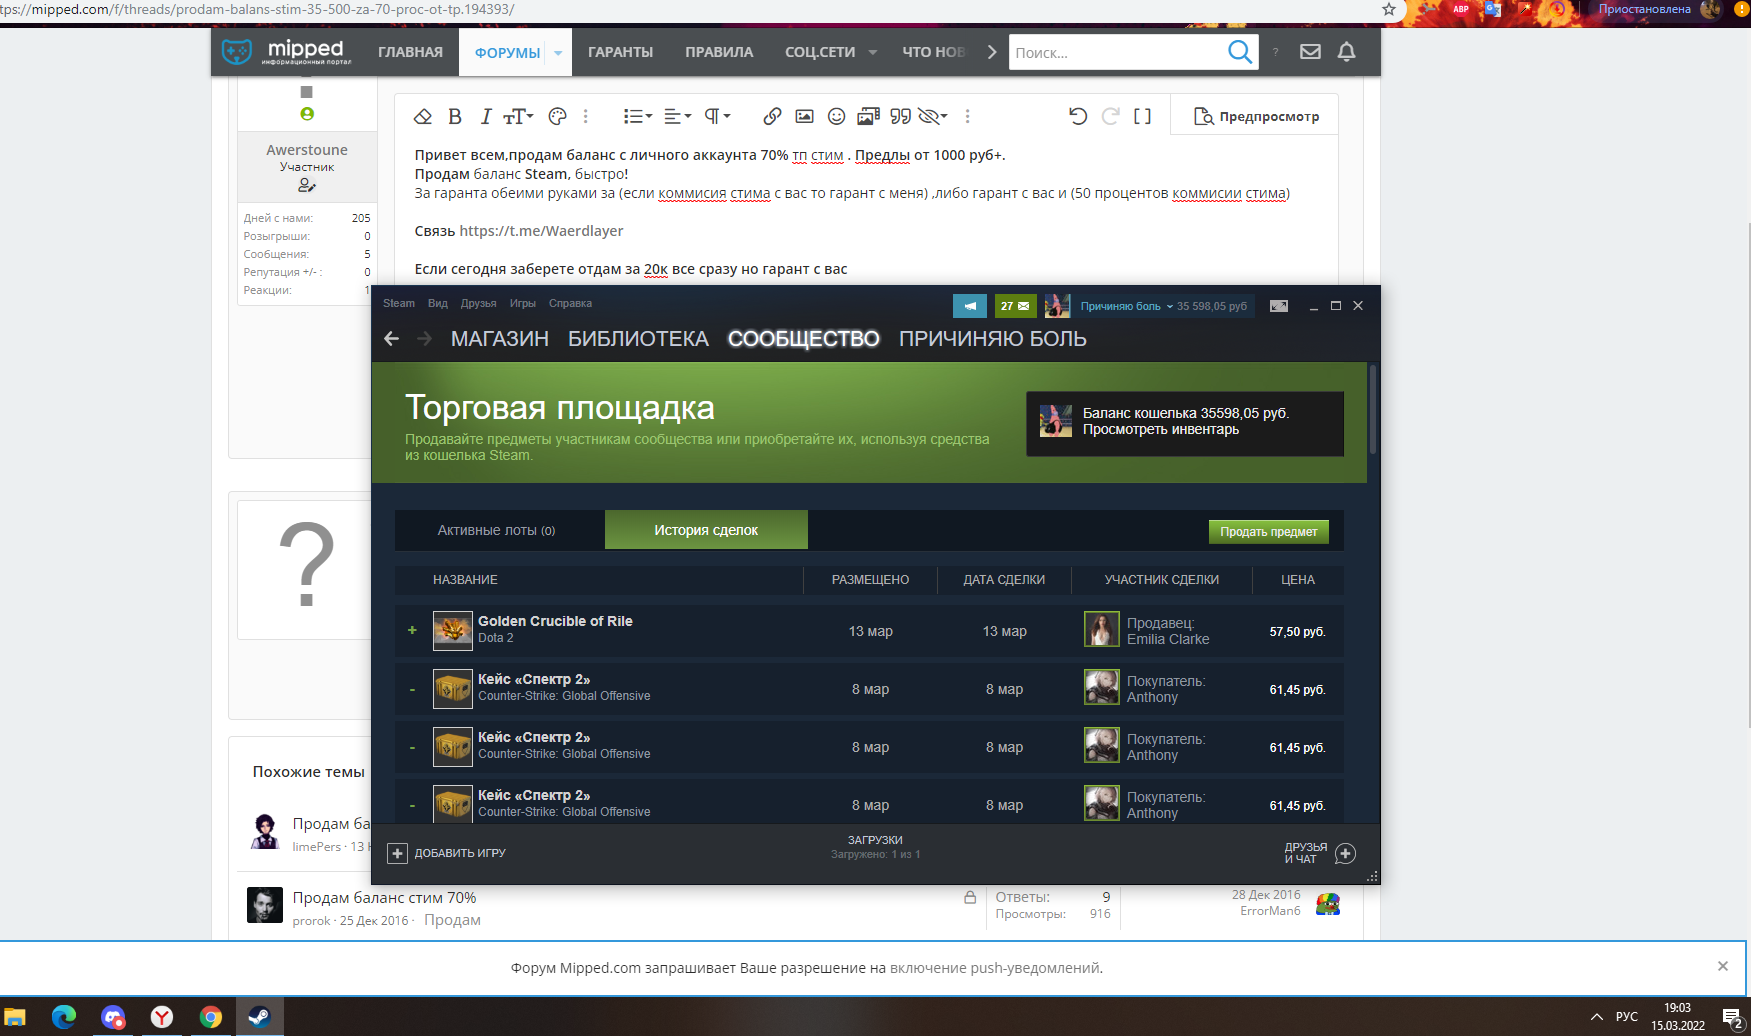This screenshot has height=1036, width=1751.
Task: Open more options after the eye icon
Action: pyautogui.click(x=967, y=117)
